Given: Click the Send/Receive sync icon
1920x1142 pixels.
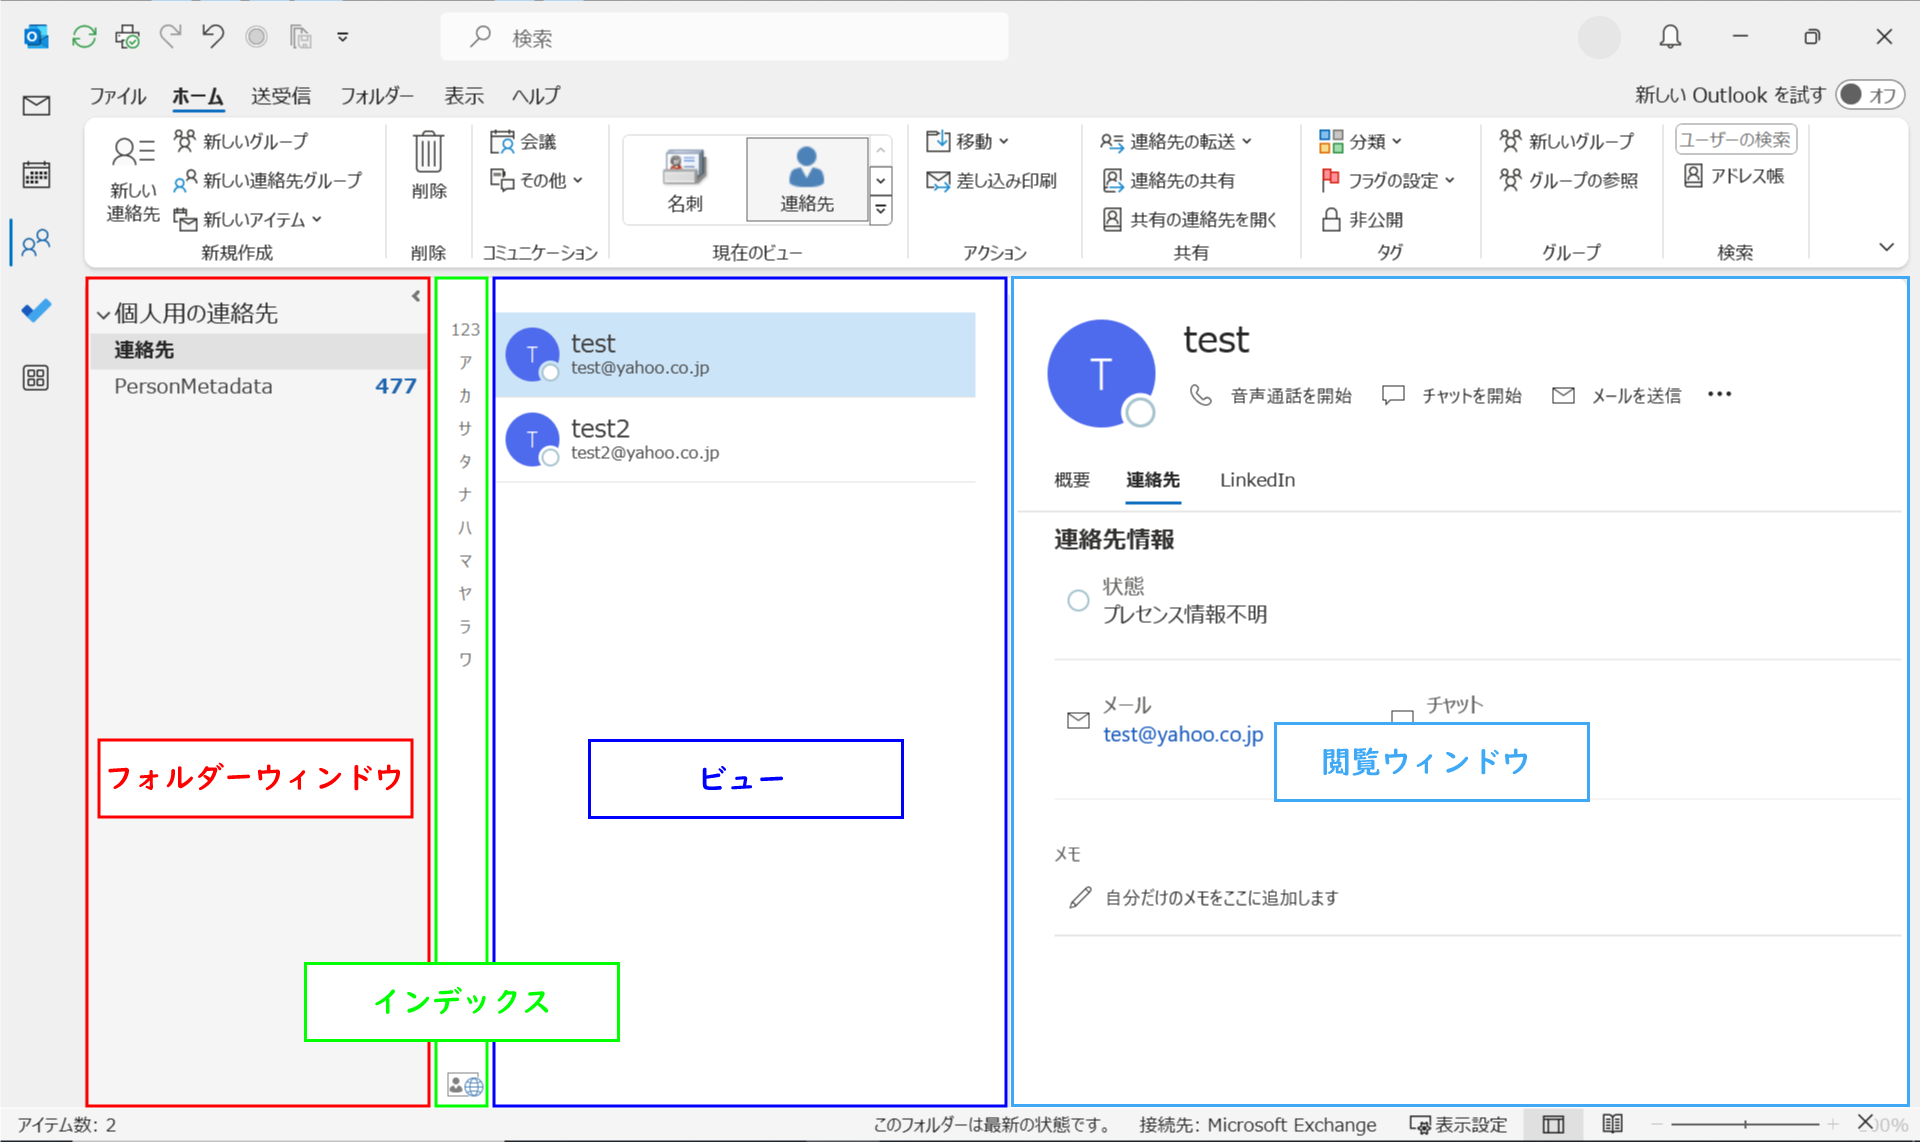Looking at the screenshot, I should (x=84, y=37).
